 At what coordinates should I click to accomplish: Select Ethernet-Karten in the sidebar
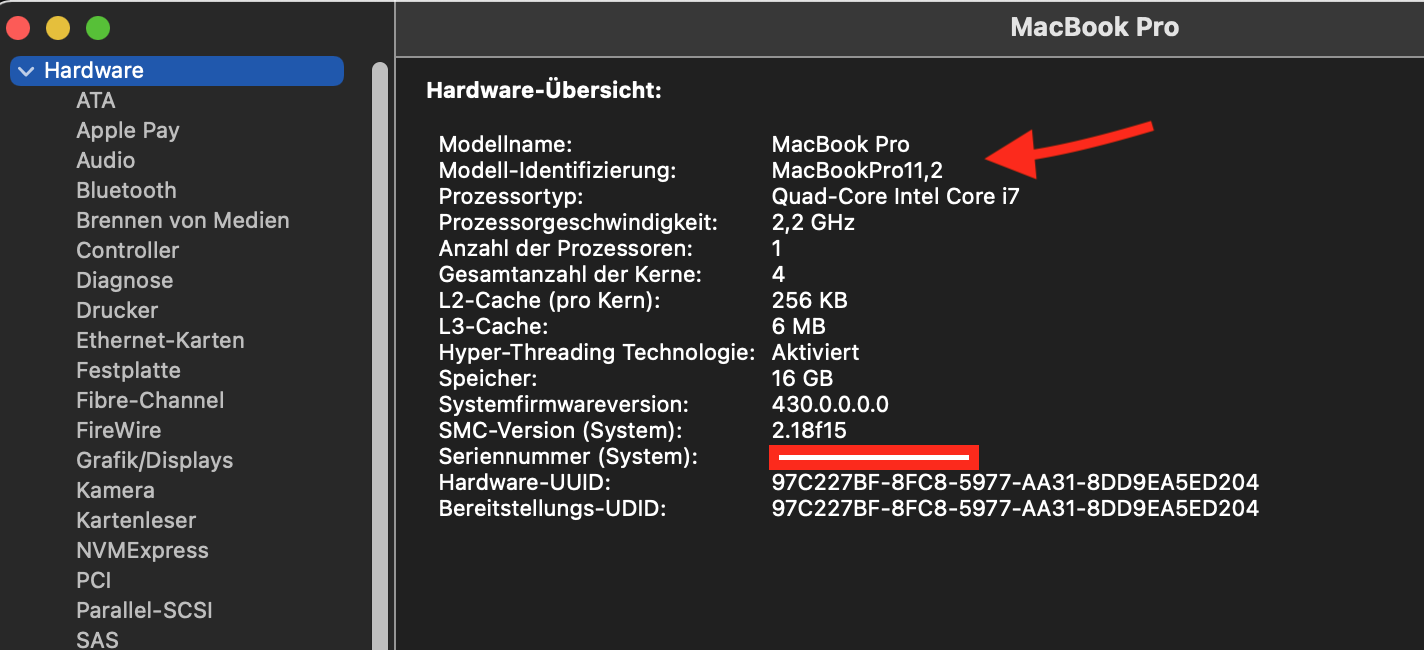point(160,341)
